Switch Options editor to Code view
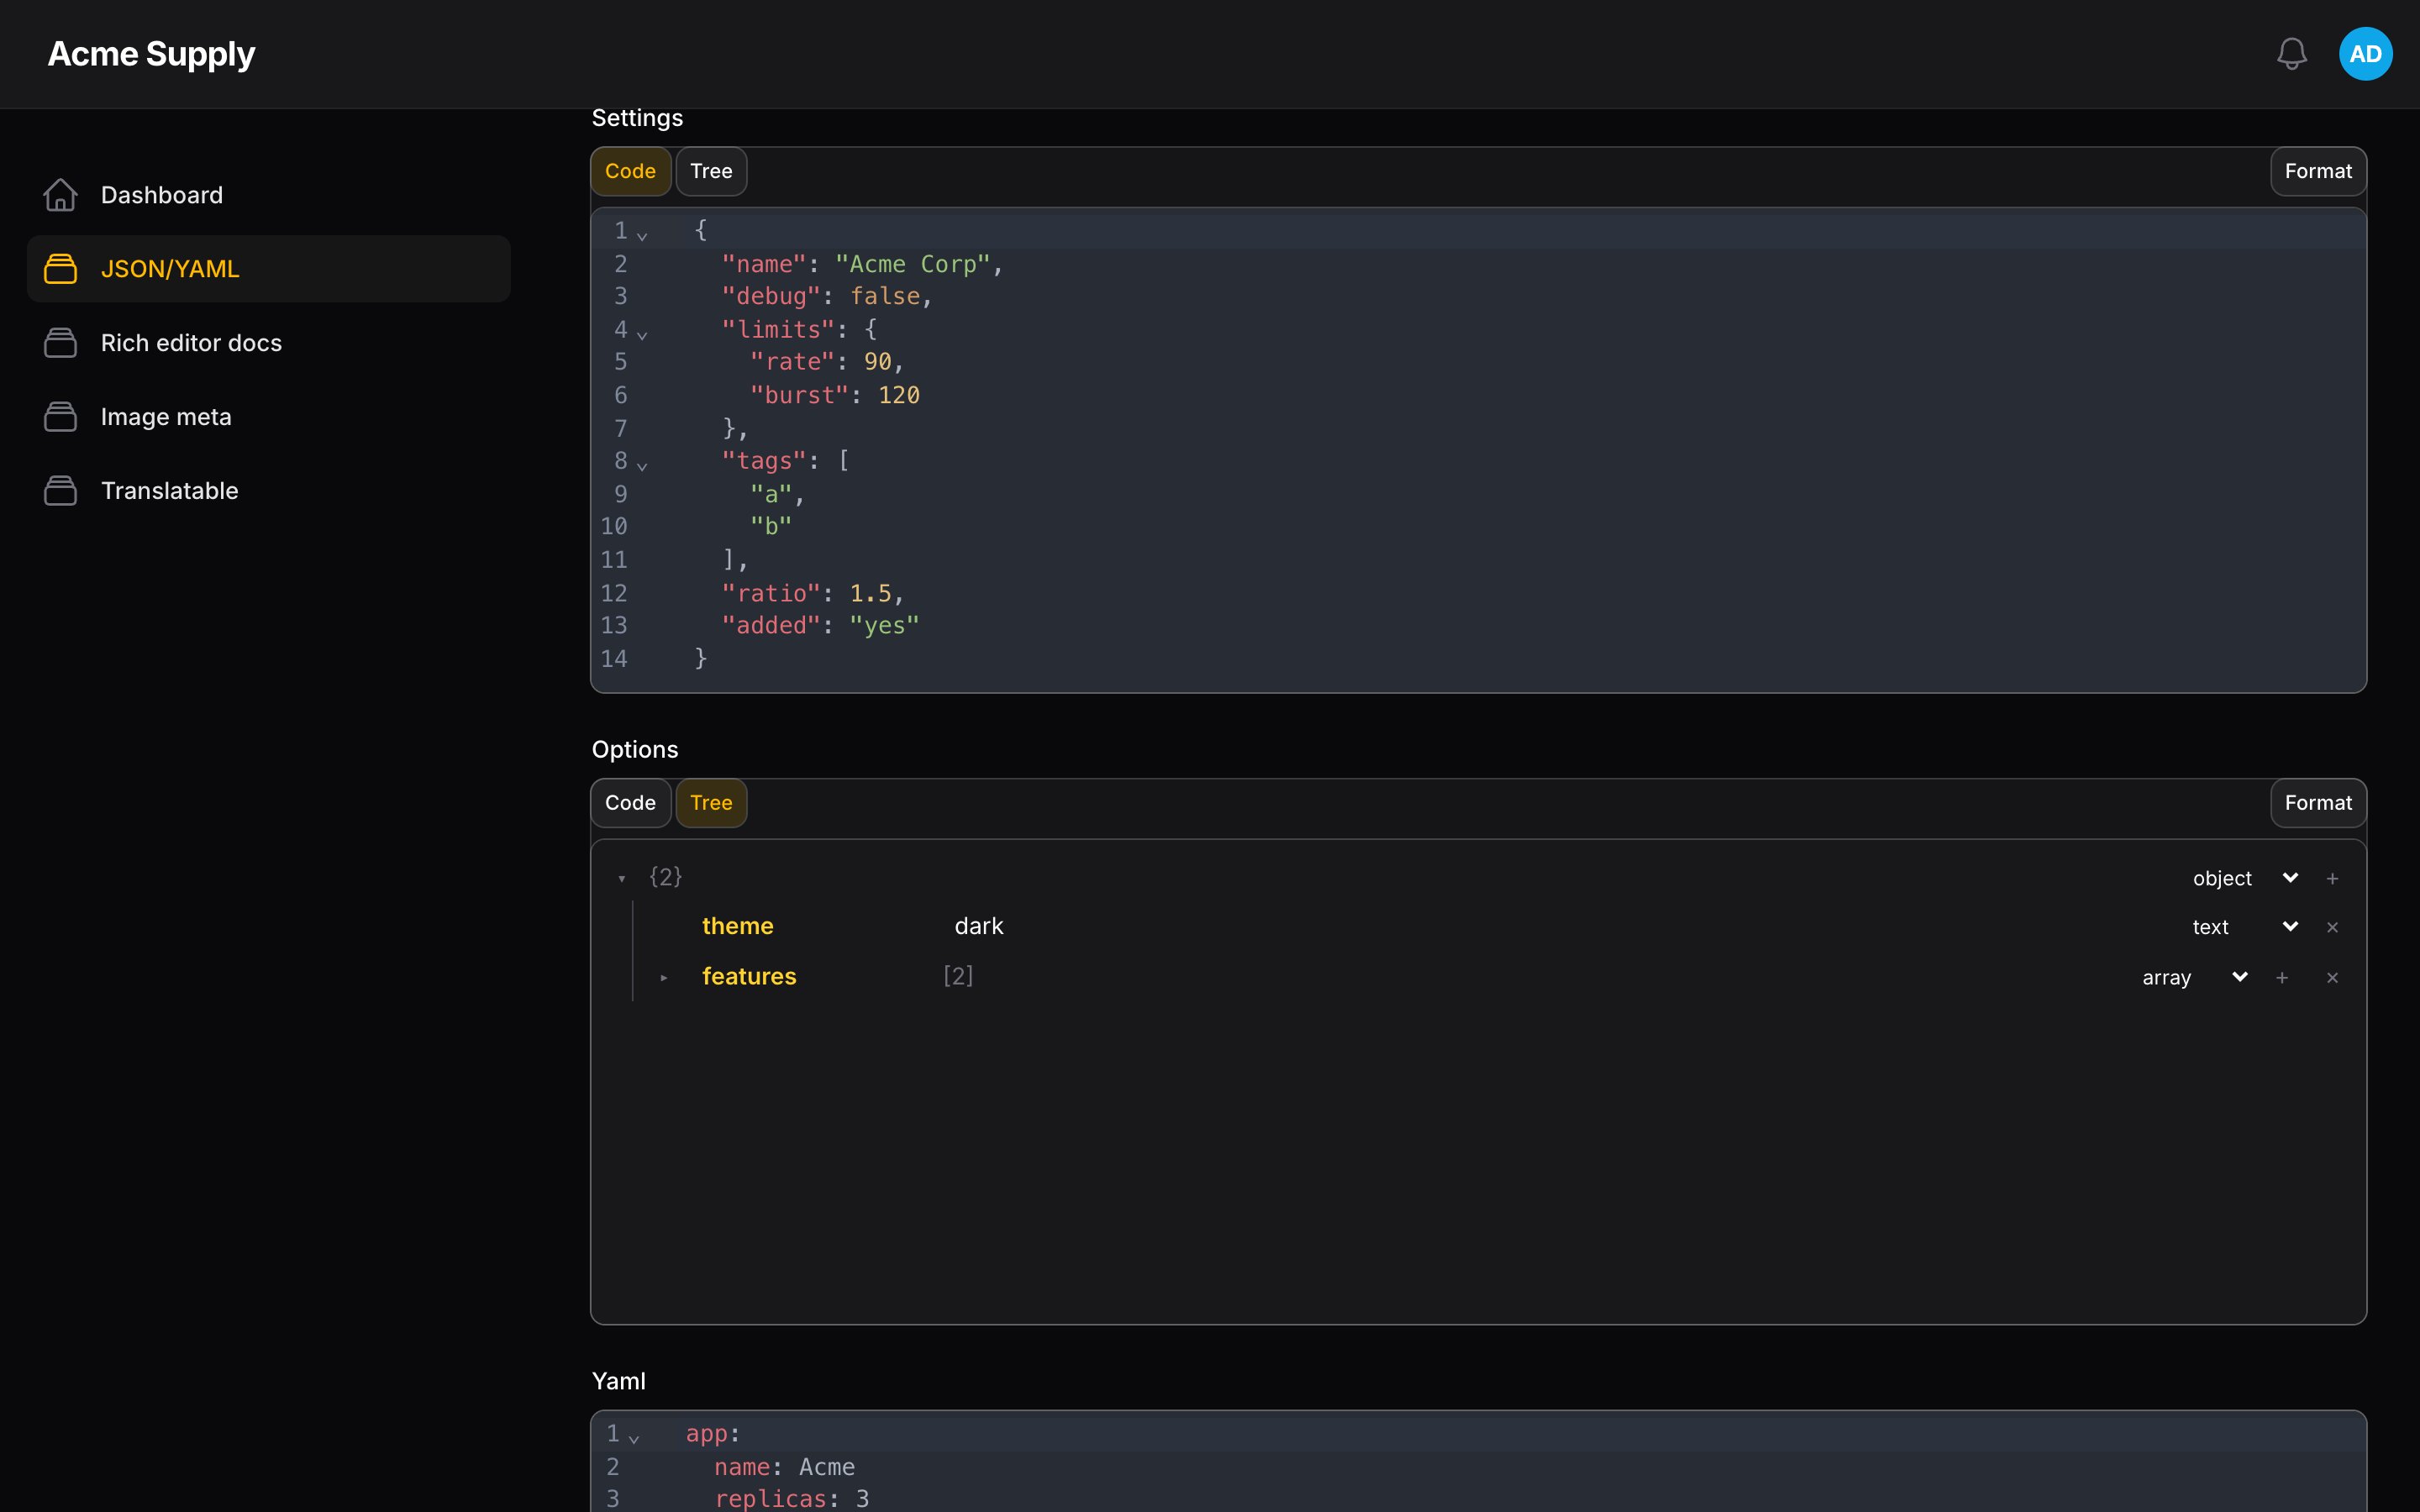Viewport: 2420px width, 1512px height. coord(630,803)
